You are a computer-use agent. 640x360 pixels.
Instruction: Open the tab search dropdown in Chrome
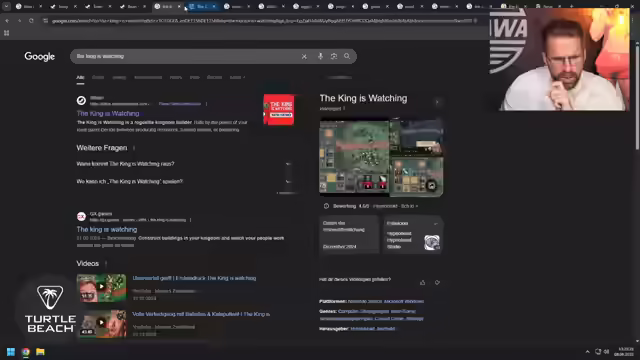[x=7, y=7]
